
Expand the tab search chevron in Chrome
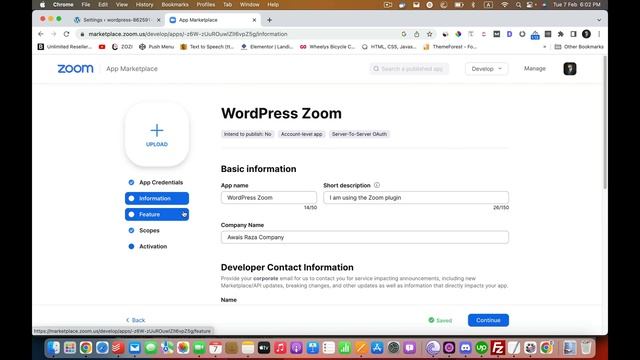[599, 20]
